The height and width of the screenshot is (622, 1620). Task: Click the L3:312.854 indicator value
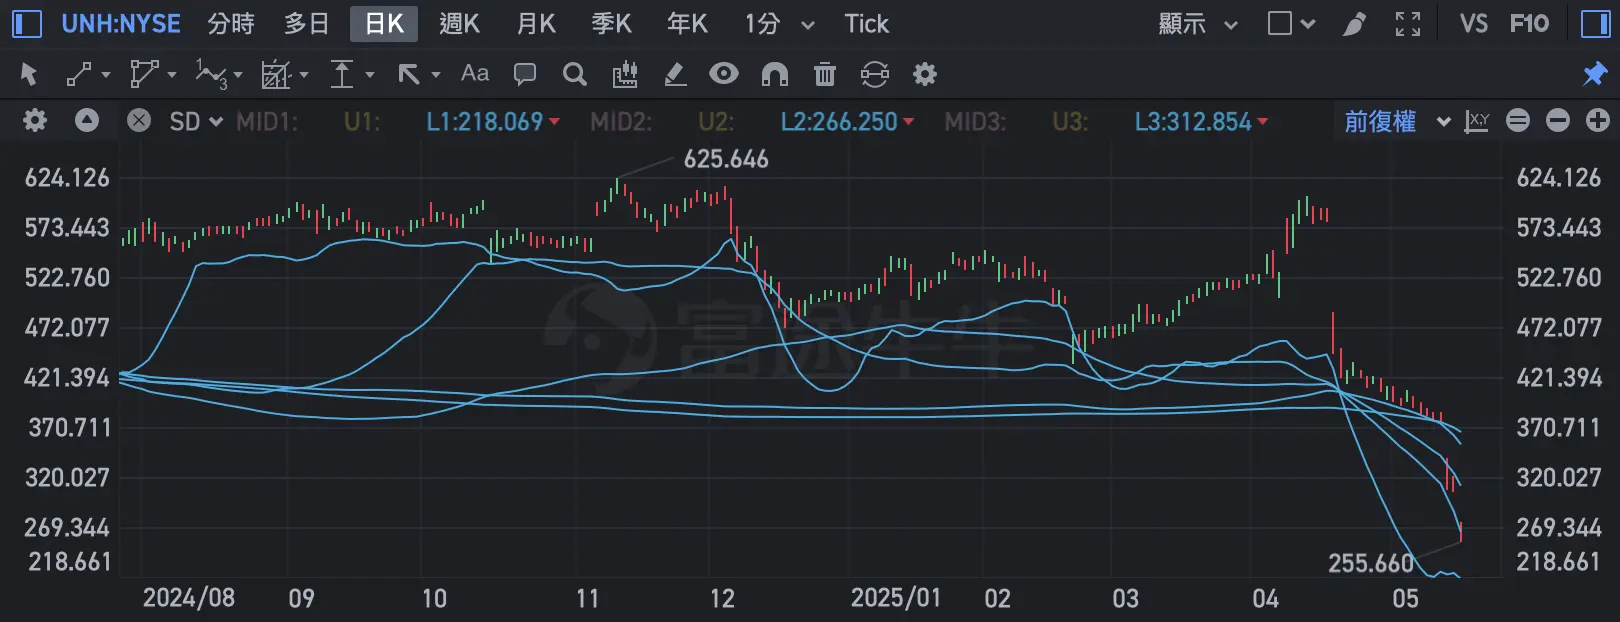coord(1201,122)
